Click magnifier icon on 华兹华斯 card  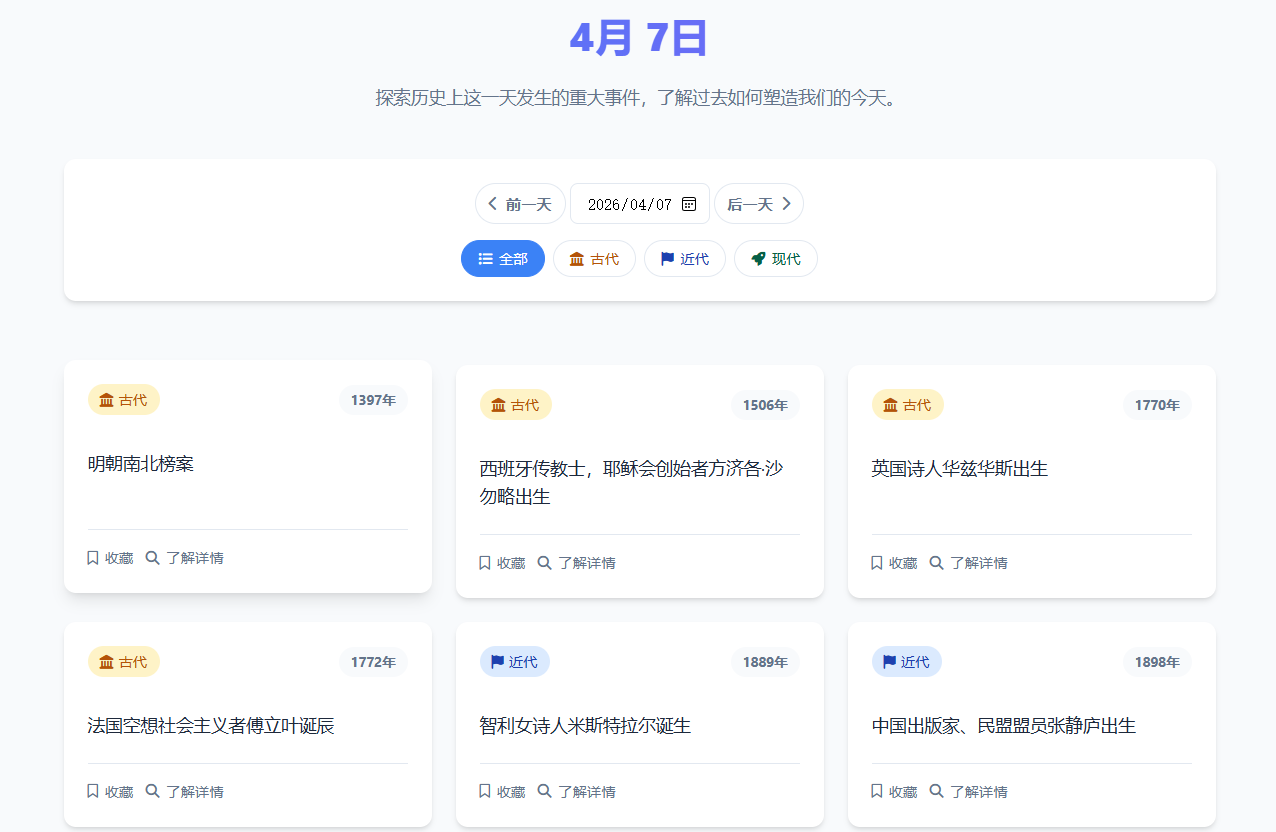936,563
